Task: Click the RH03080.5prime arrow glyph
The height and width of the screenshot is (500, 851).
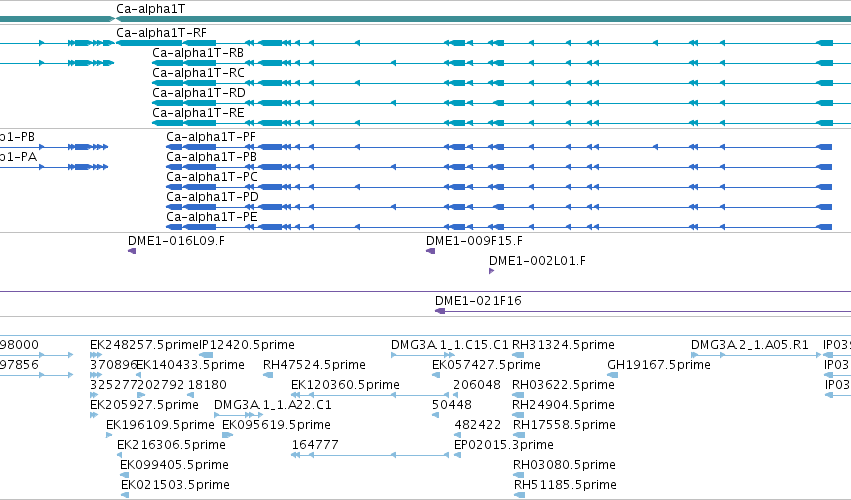Action: pyautogui.click(x=519, y=475)
